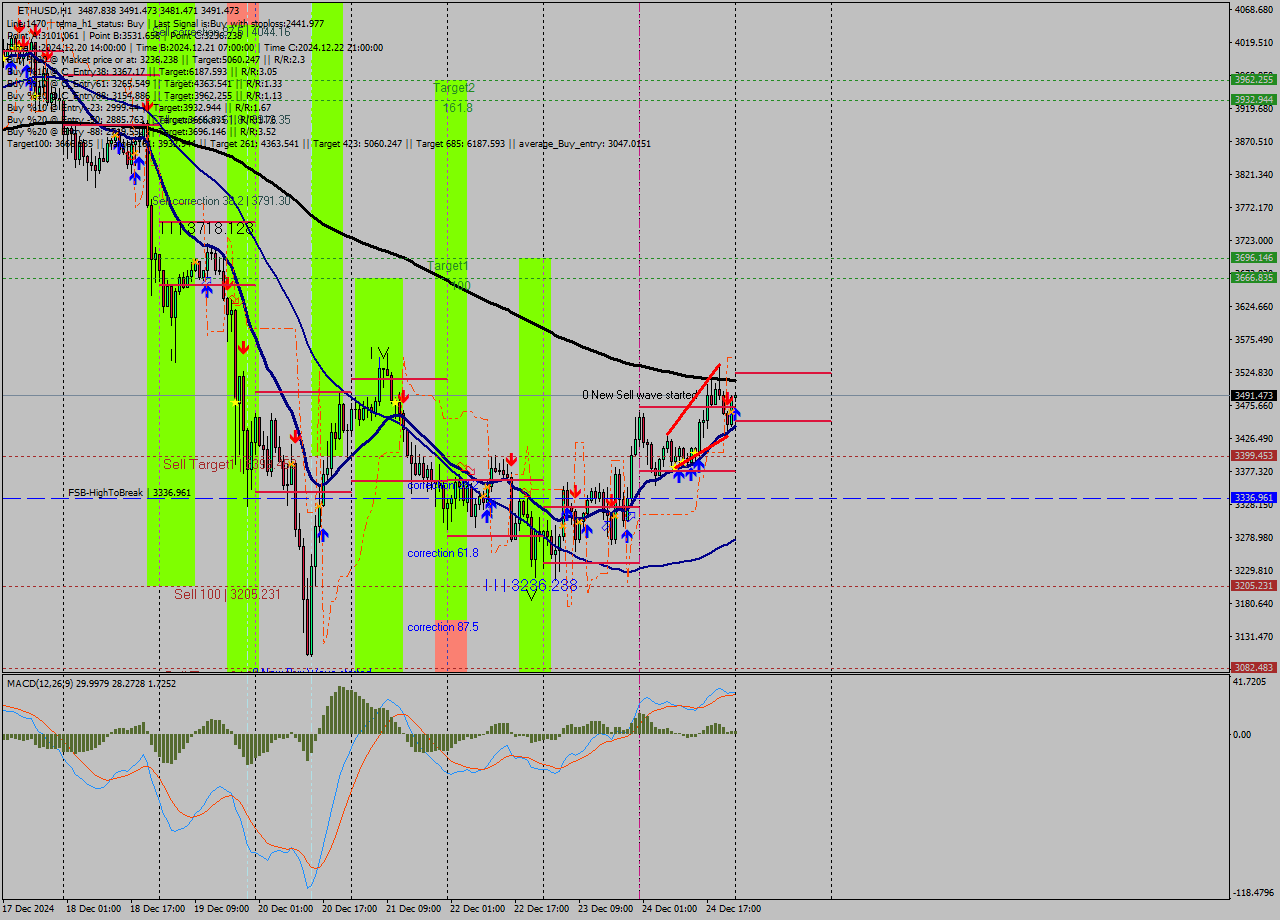Click green price tag 3666.835

coord(1253,278)
